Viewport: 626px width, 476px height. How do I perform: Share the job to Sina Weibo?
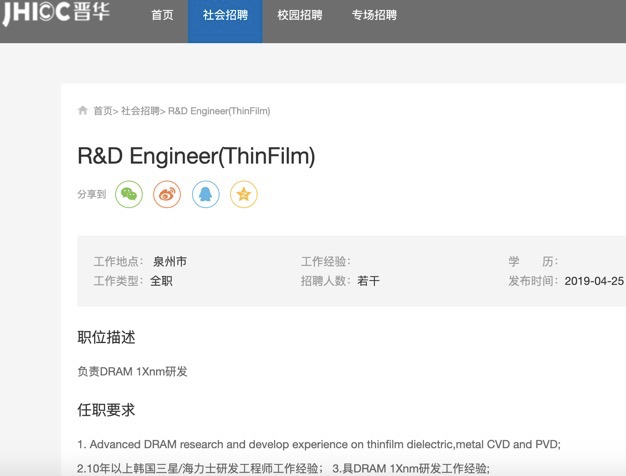click(x=167, y=194)
